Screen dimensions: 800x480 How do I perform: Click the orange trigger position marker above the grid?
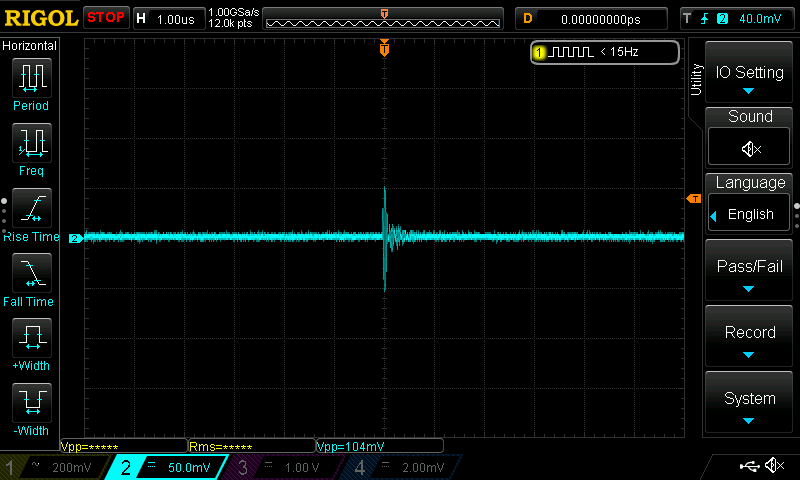384,48
